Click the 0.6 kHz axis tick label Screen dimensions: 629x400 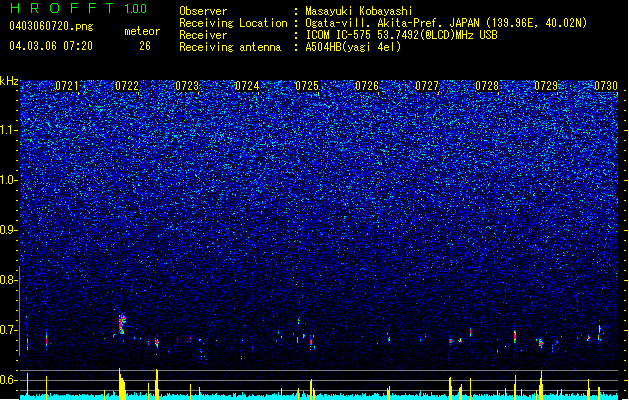(9, 380)
